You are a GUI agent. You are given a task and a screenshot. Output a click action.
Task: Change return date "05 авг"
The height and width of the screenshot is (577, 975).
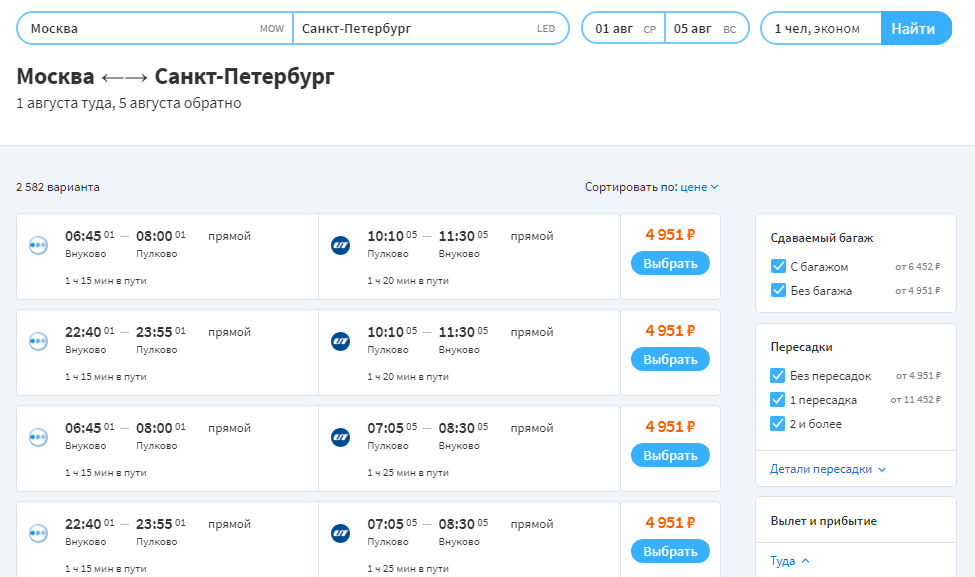point(705,29)
